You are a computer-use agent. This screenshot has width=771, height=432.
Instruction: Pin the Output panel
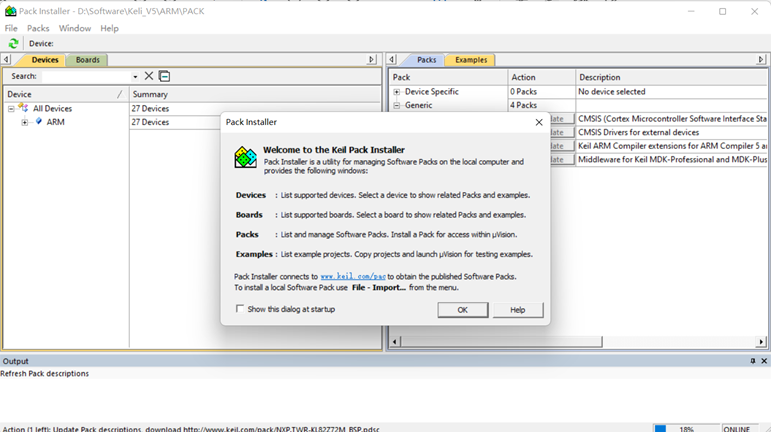(753, 361)
